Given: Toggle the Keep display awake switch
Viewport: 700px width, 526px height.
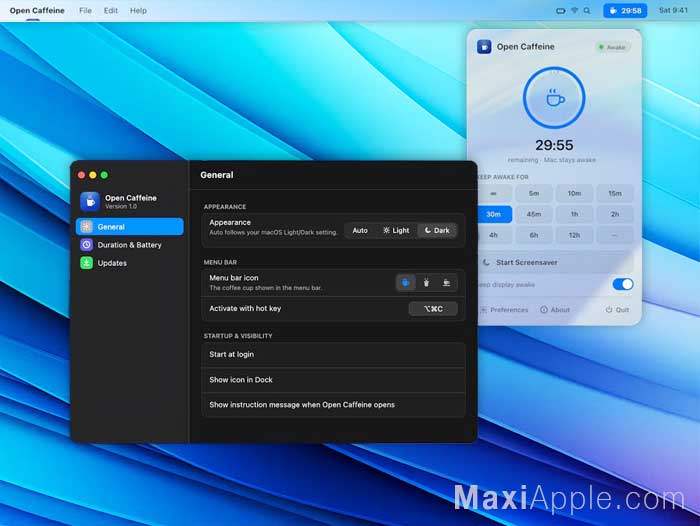Looking at the screenshot, I should pos(623,284).
